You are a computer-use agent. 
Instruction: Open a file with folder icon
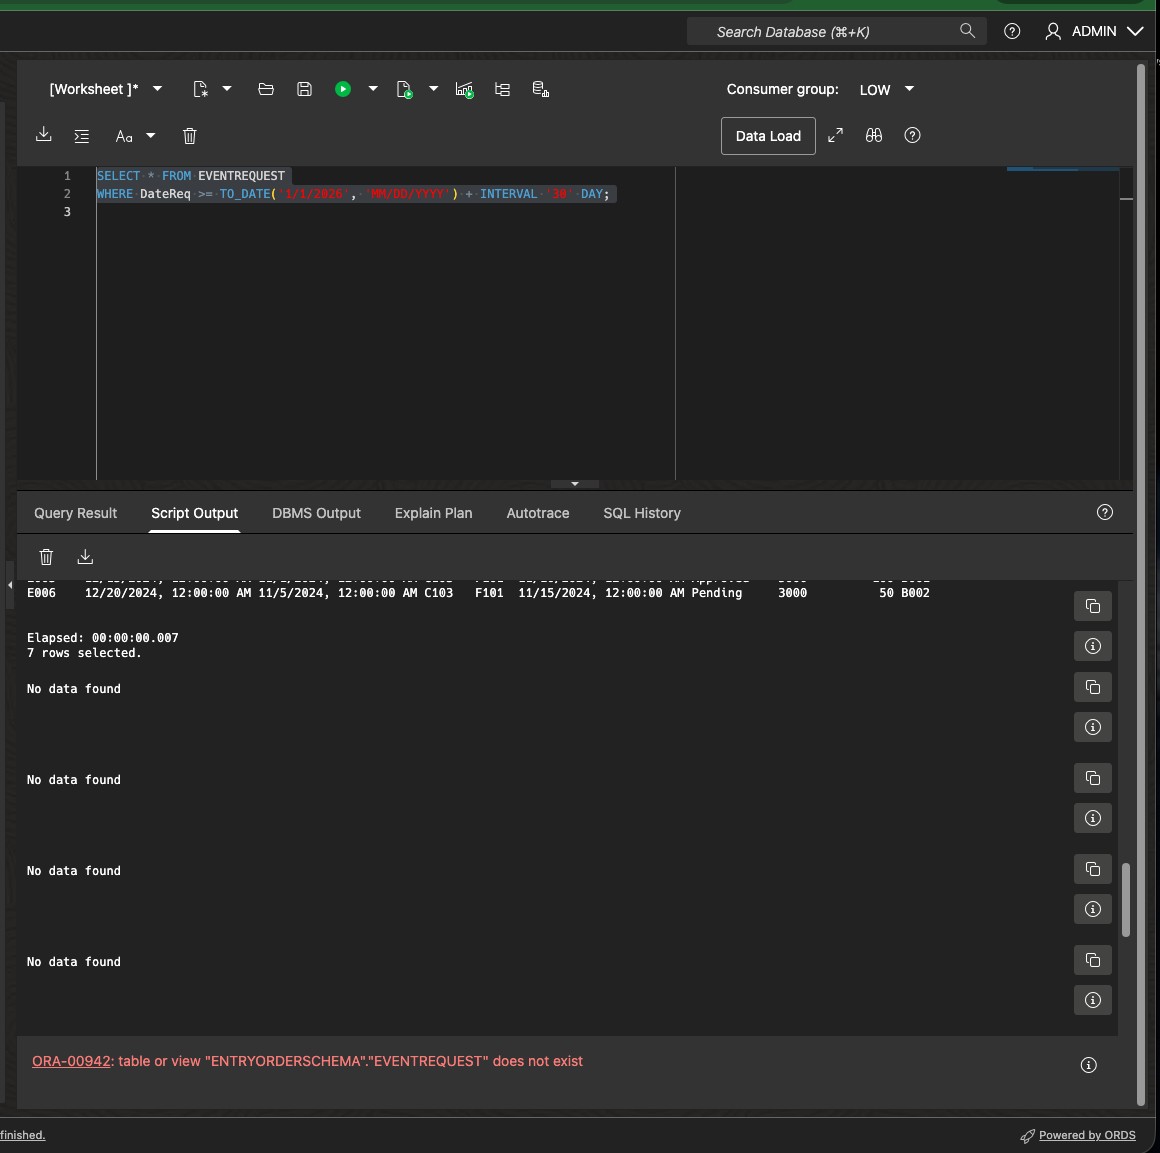[x=266, y=89]
